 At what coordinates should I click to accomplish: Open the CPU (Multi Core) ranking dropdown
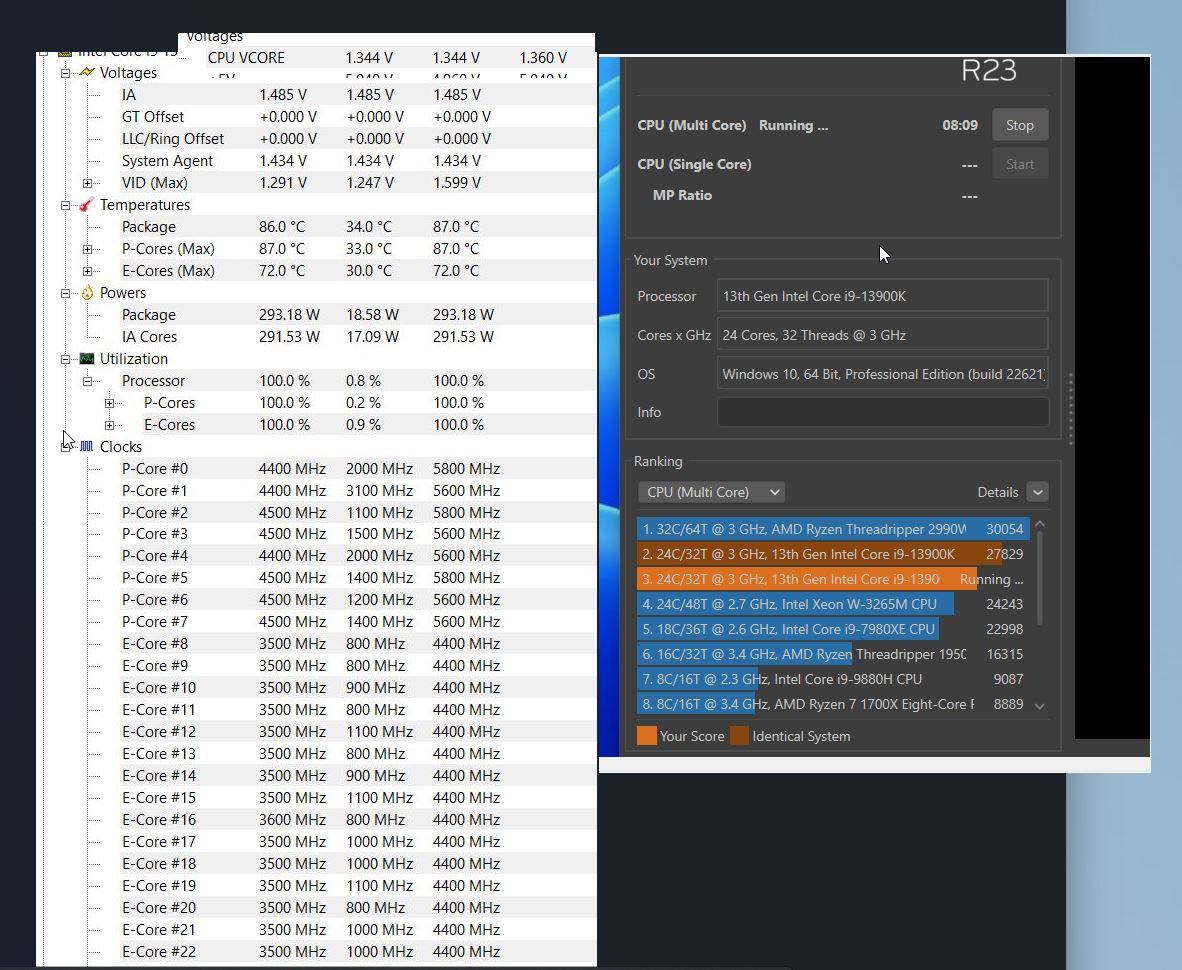point(711,492)
